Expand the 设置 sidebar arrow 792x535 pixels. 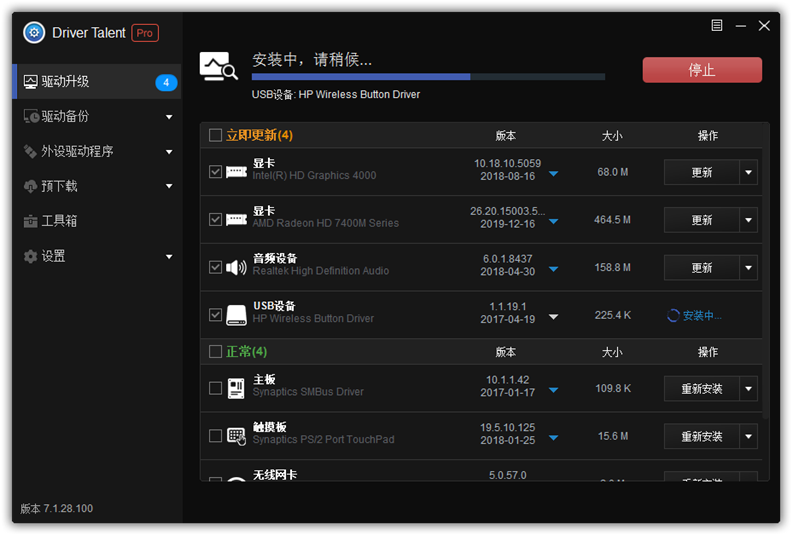coord(169,257)
